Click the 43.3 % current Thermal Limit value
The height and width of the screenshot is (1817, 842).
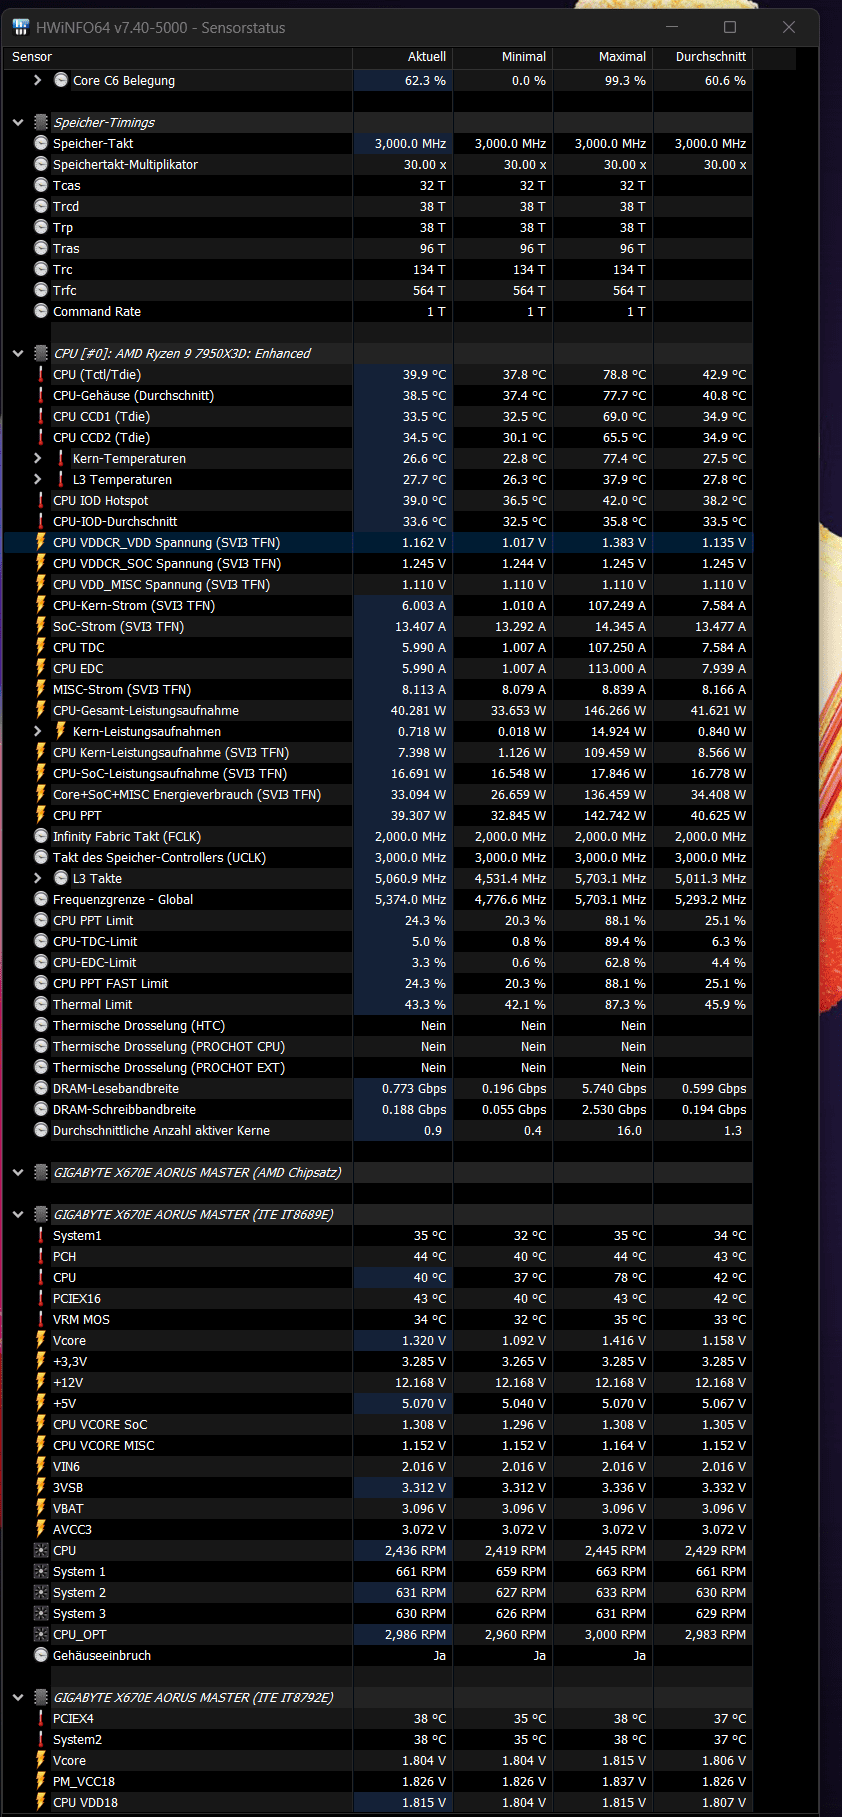[425, 1004]
